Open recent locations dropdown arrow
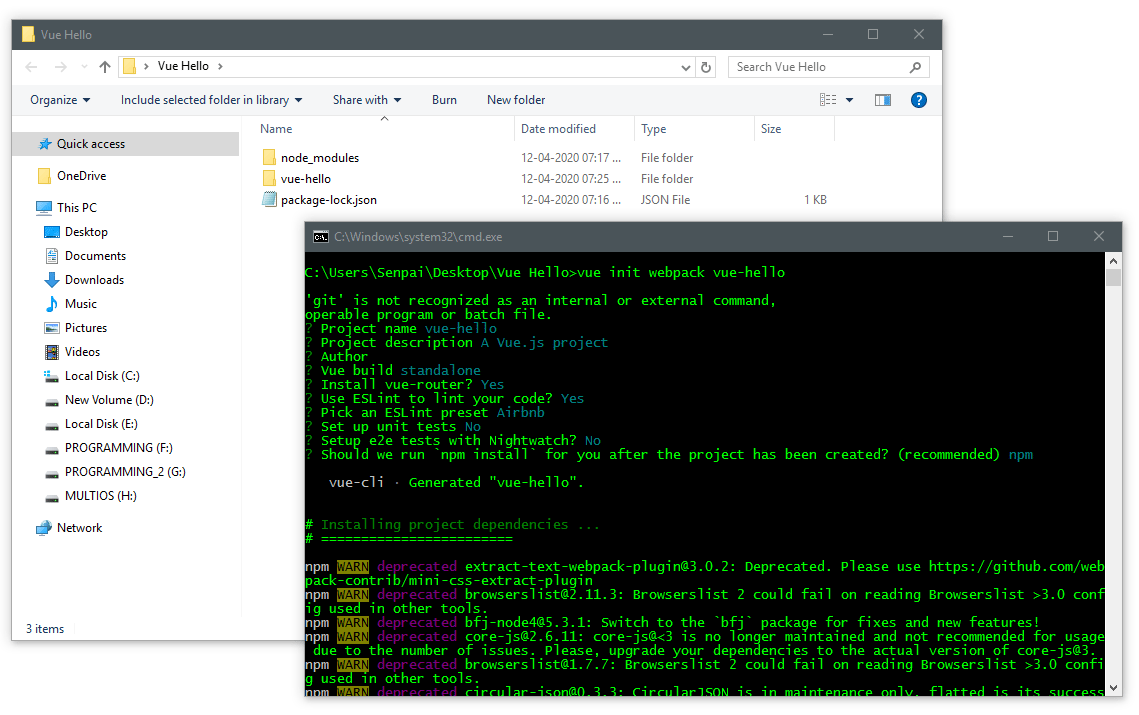Viewport: 1139px width, 715px height. point(84,67)
